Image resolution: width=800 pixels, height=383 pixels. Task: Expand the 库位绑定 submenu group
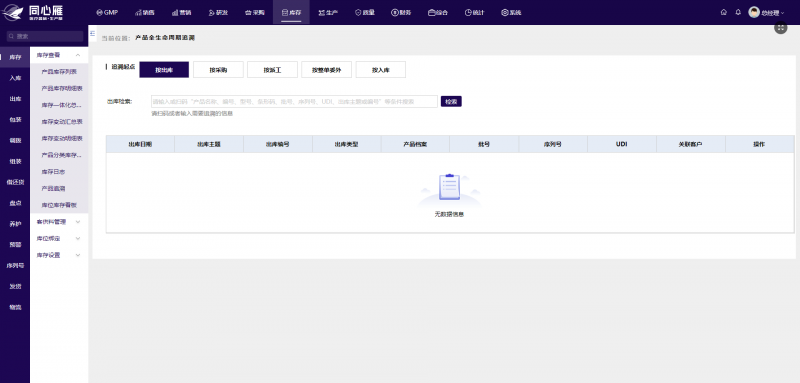[59, 238]
